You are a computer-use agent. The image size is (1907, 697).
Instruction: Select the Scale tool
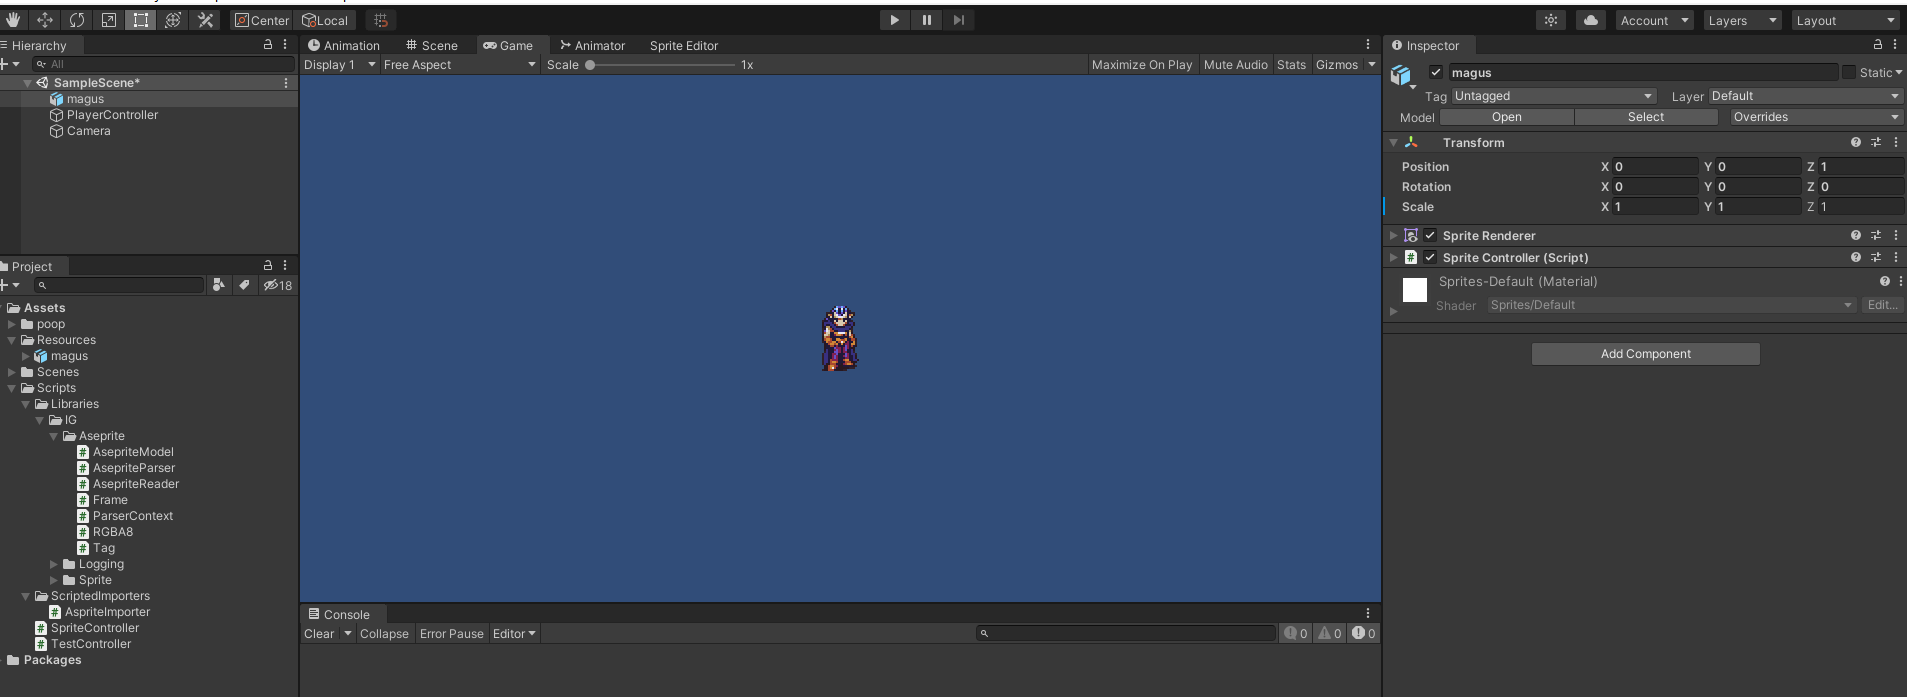pos(109,20)
